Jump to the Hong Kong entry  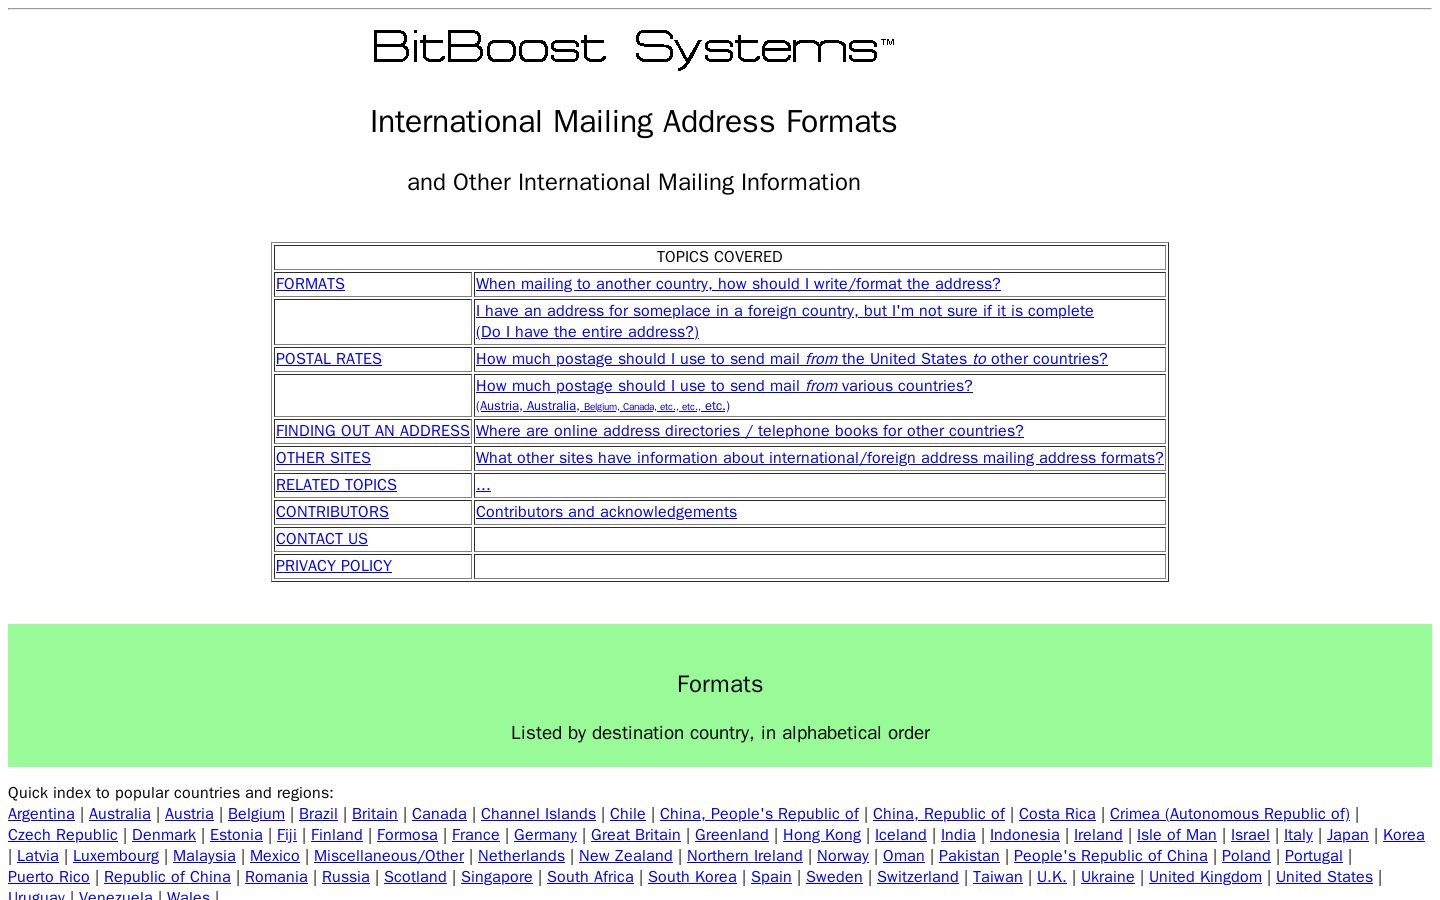tap(822, 835)
